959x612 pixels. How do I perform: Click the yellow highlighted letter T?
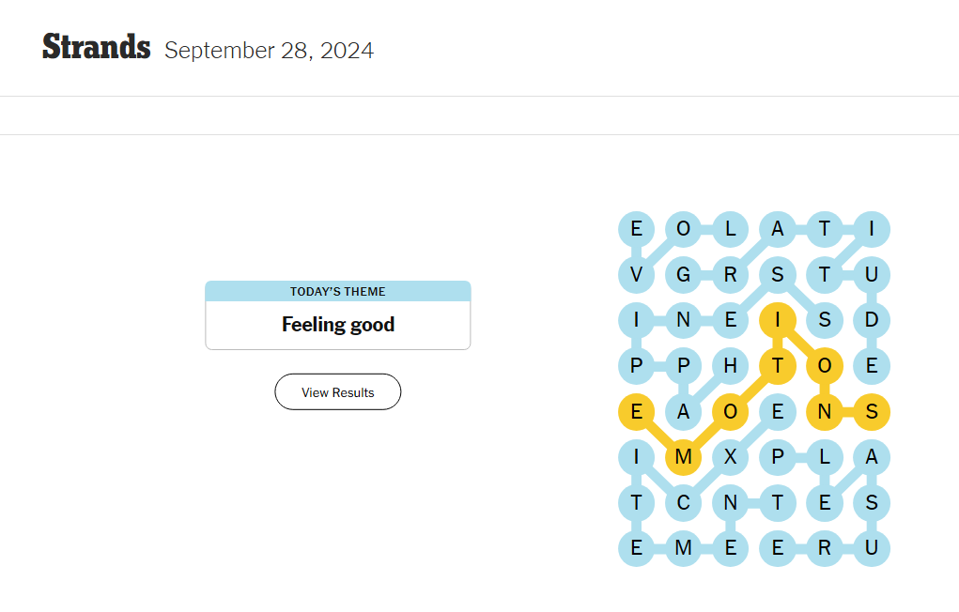click(x=777, y=366)
